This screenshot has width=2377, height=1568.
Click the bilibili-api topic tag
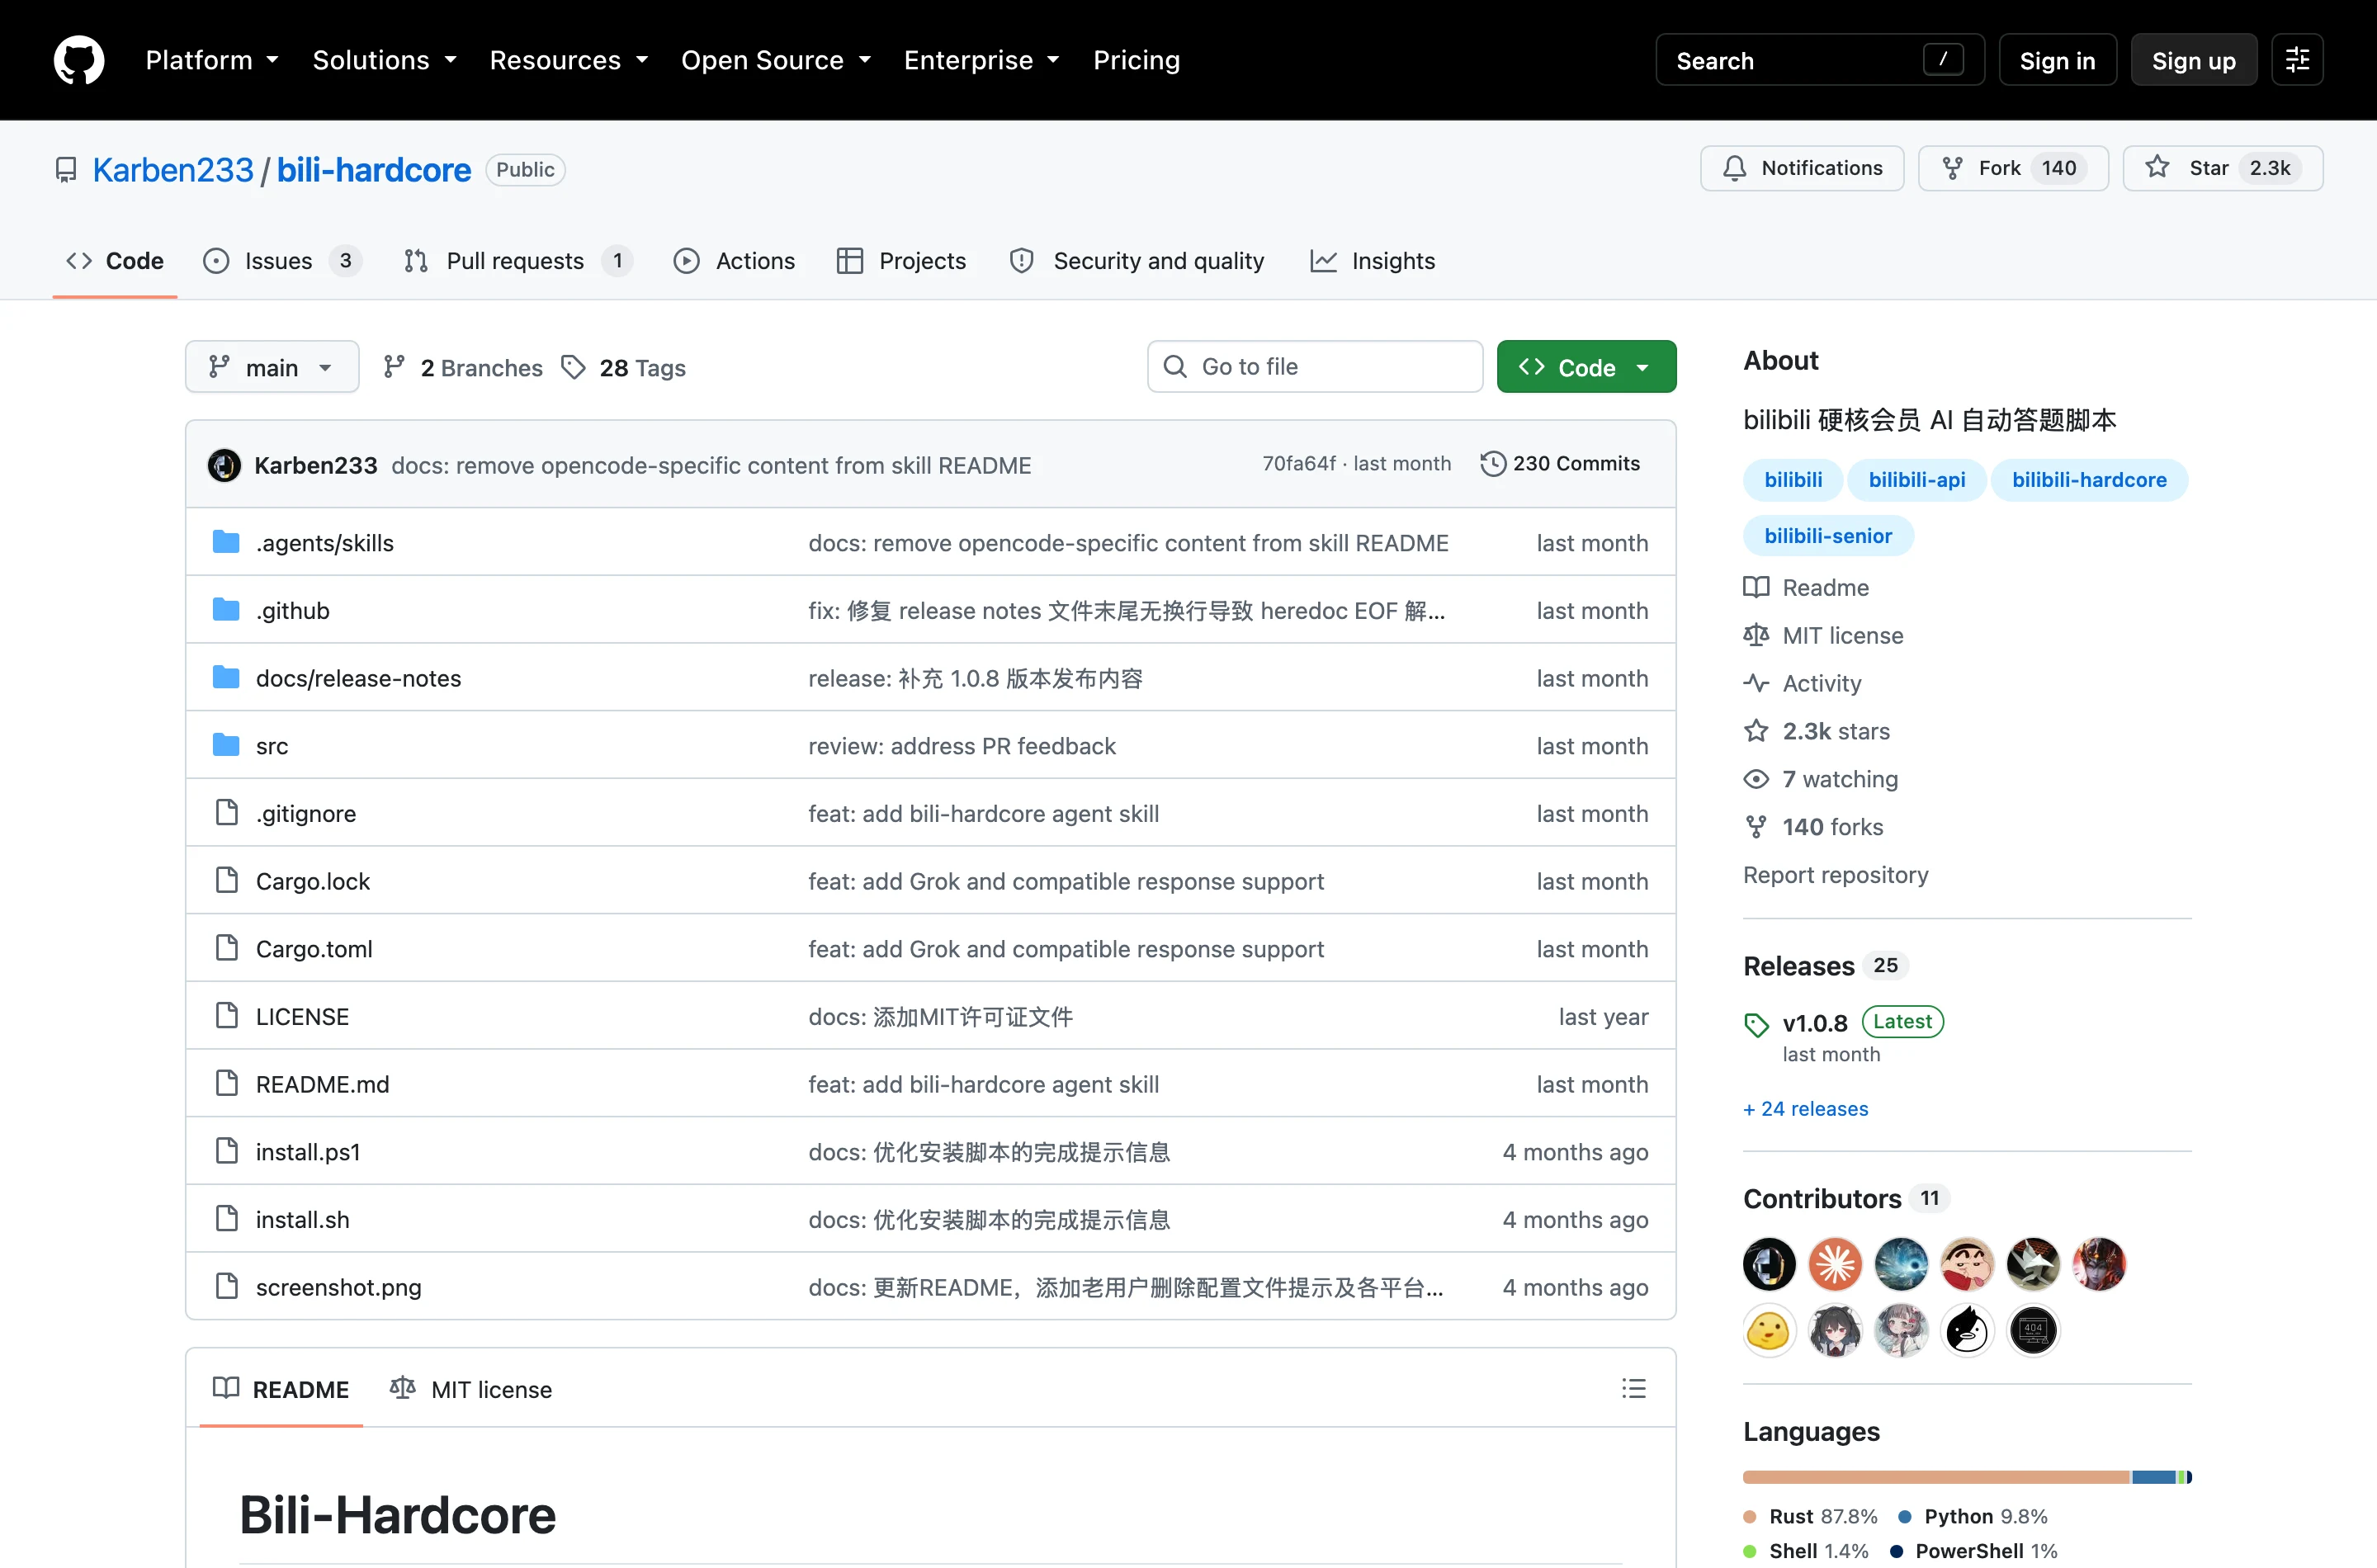(1916, 480)
